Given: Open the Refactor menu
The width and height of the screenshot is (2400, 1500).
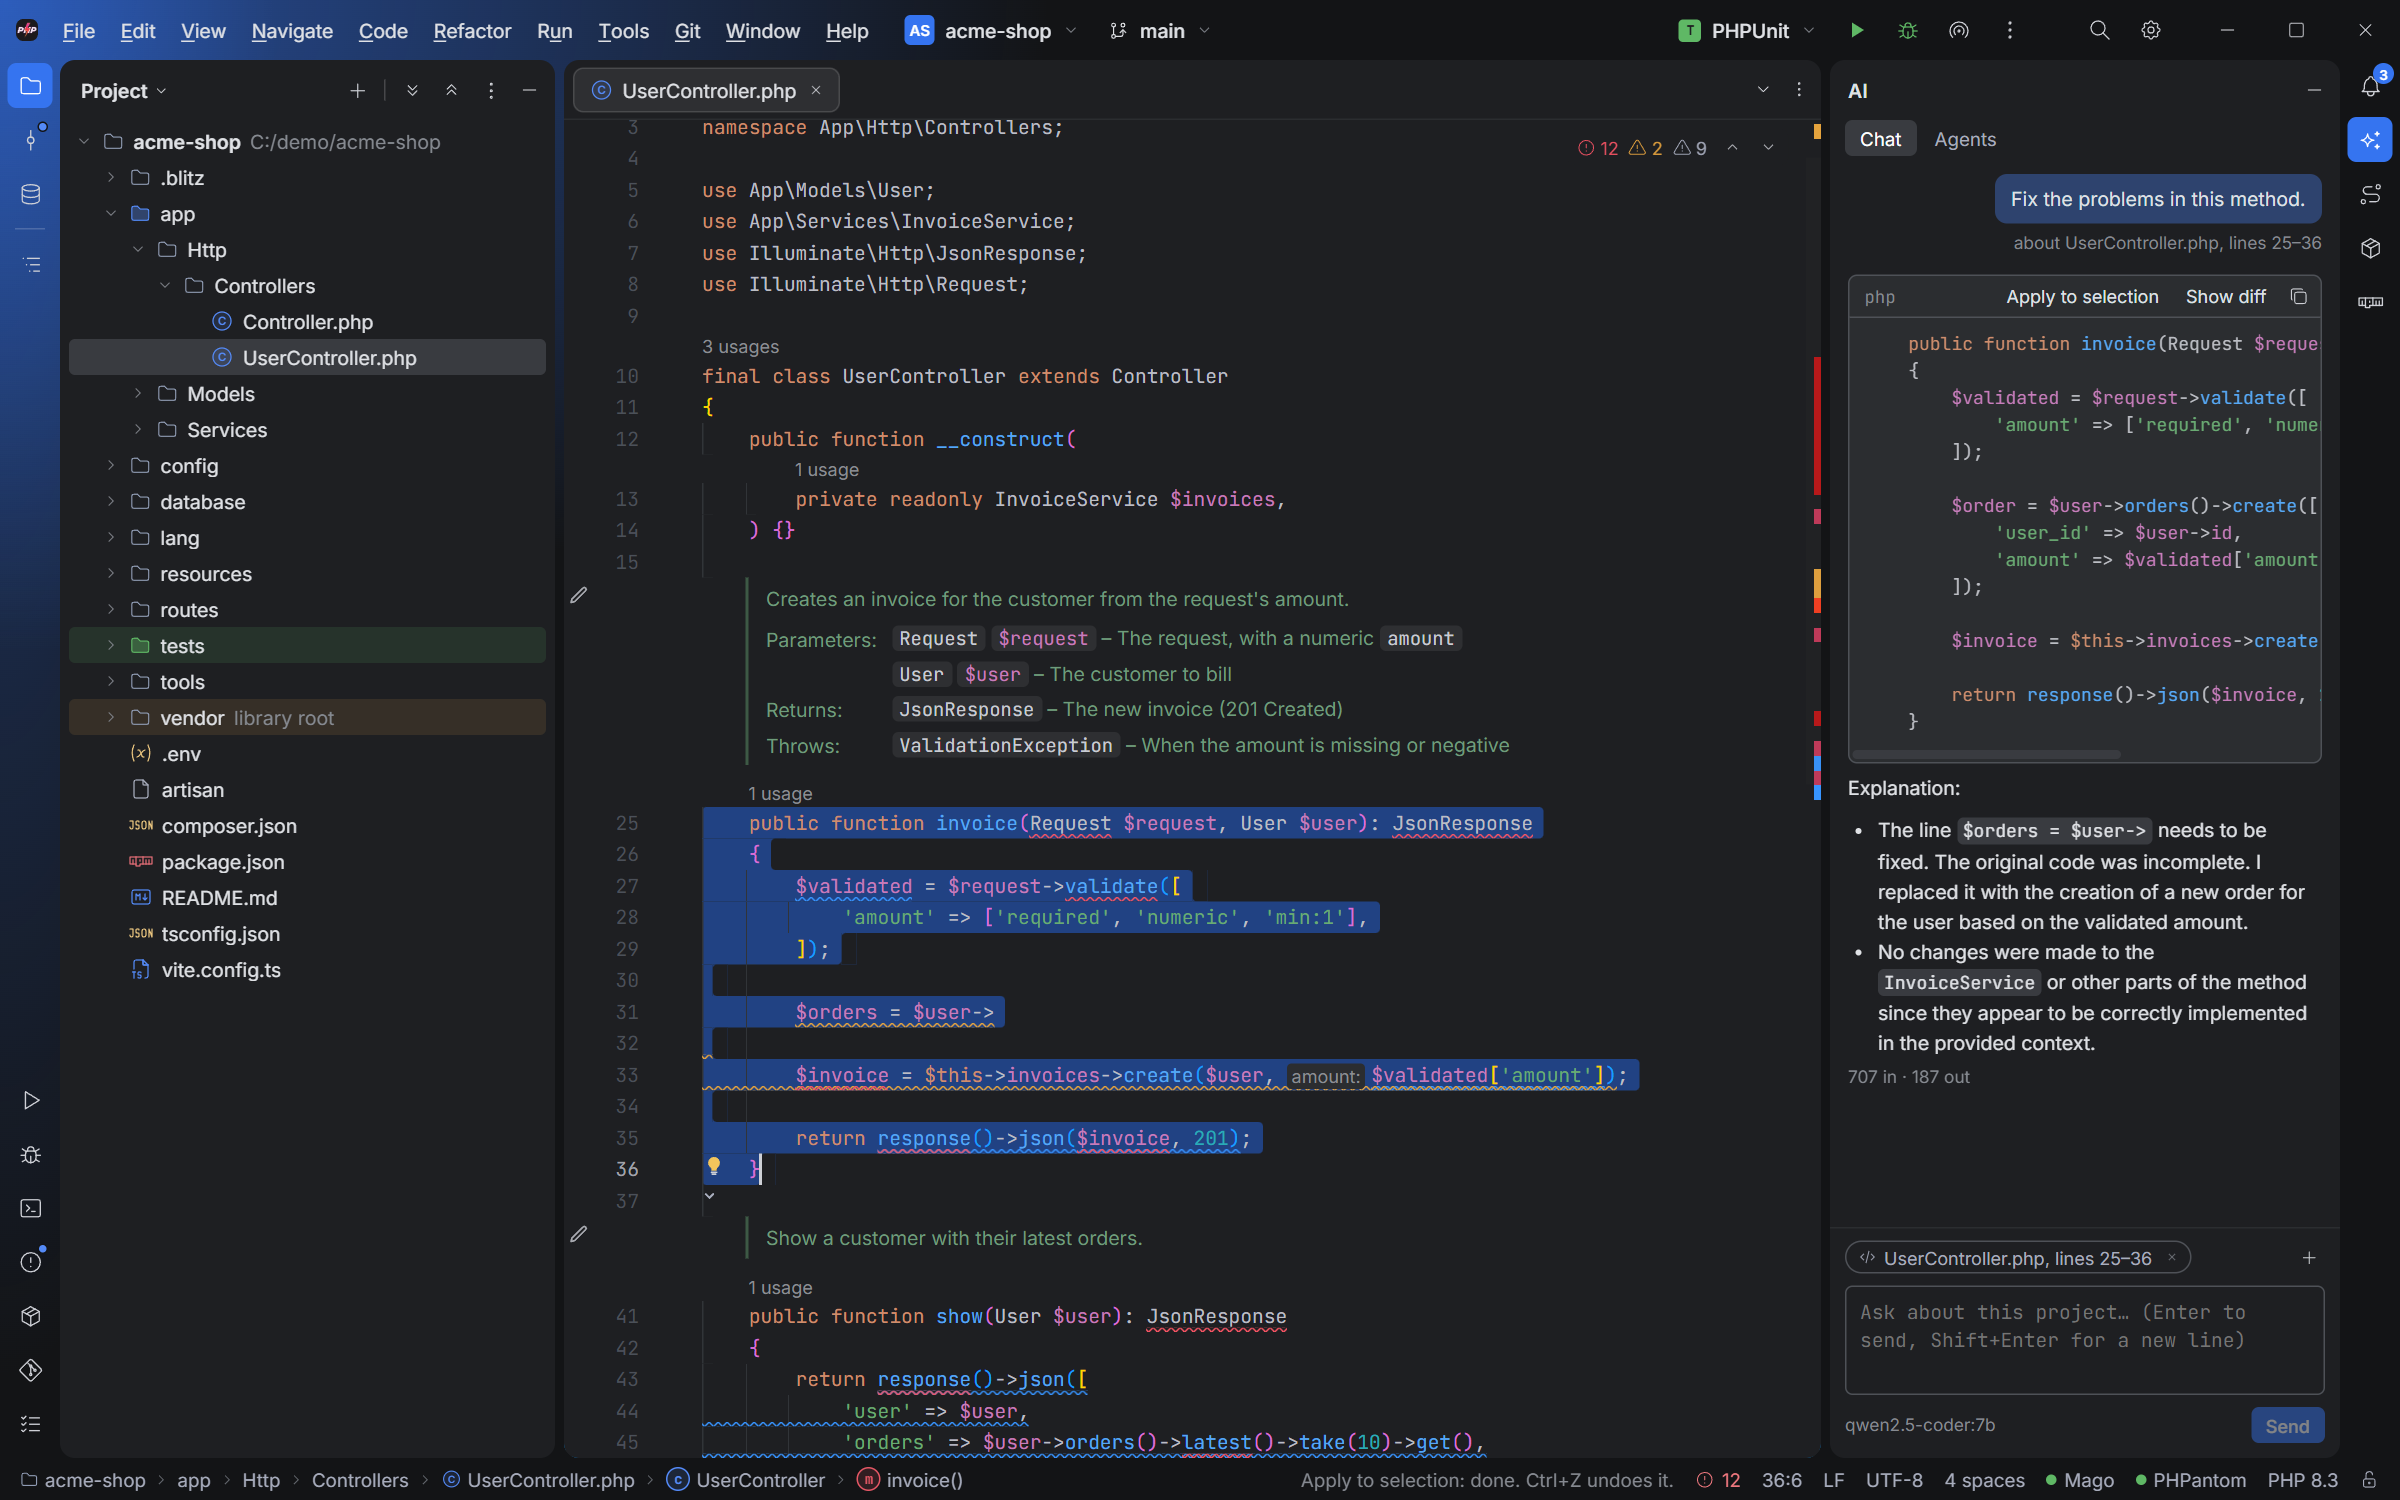Looking at the screenshot, I should click(472, 30).
